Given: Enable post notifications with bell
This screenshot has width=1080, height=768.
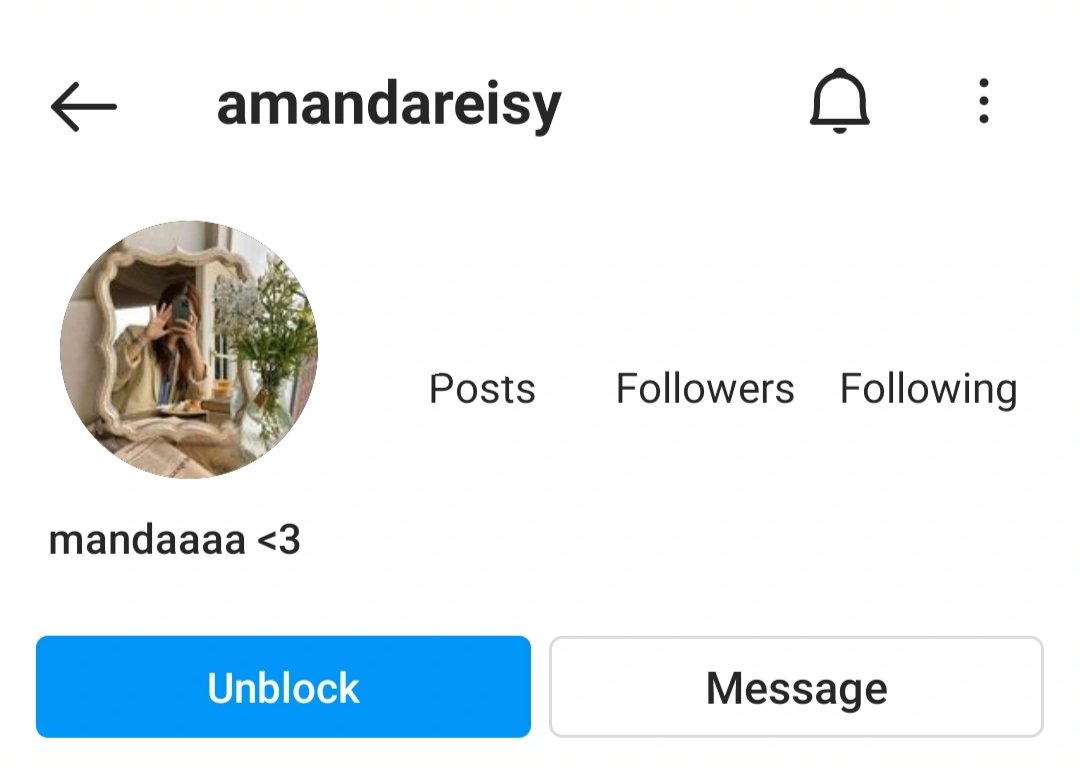Looking at the screenshot, I should (x=839, y=101).
